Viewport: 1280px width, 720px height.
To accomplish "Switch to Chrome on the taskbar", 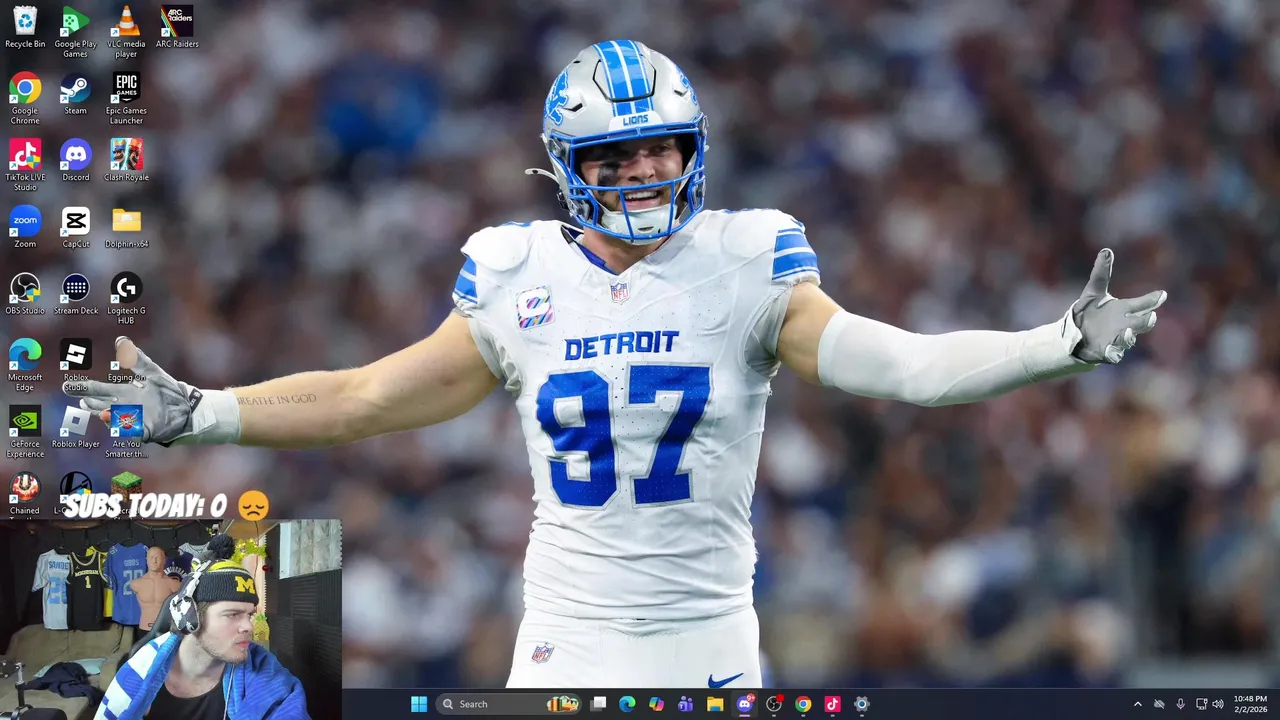I will point(803,704).
